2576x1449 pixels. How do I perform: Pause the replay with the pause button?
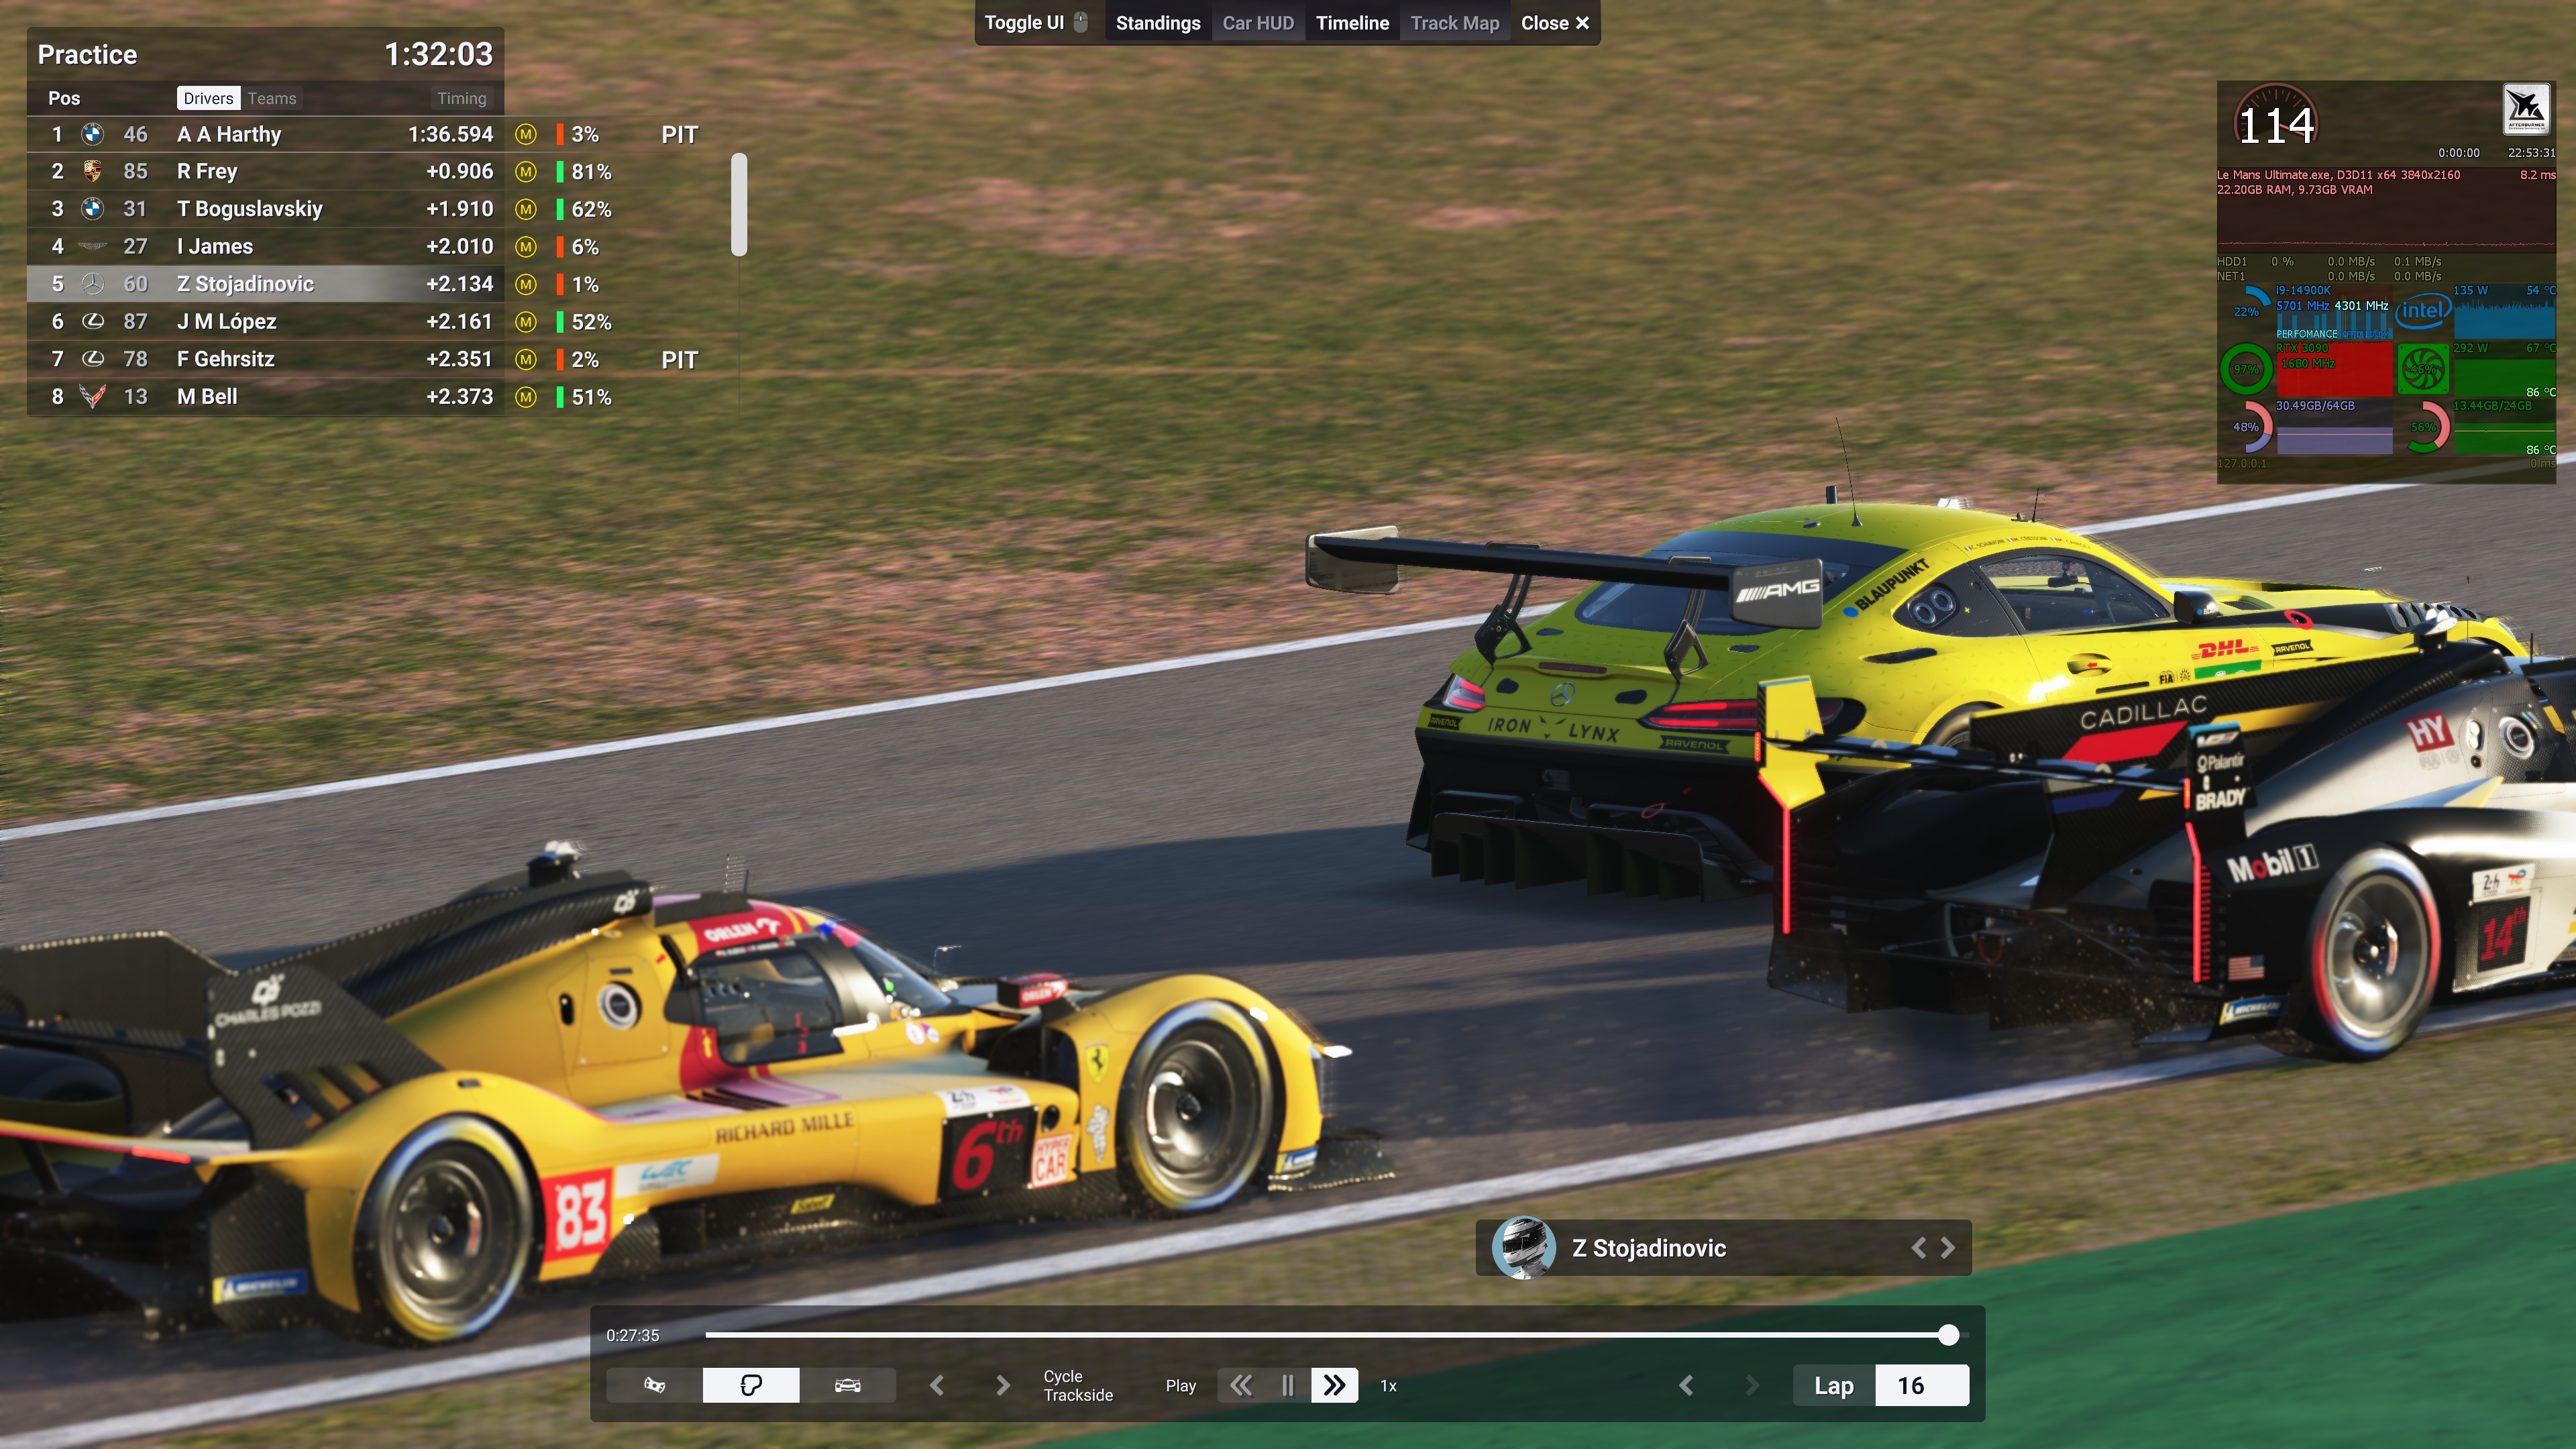point(1288,1385)
